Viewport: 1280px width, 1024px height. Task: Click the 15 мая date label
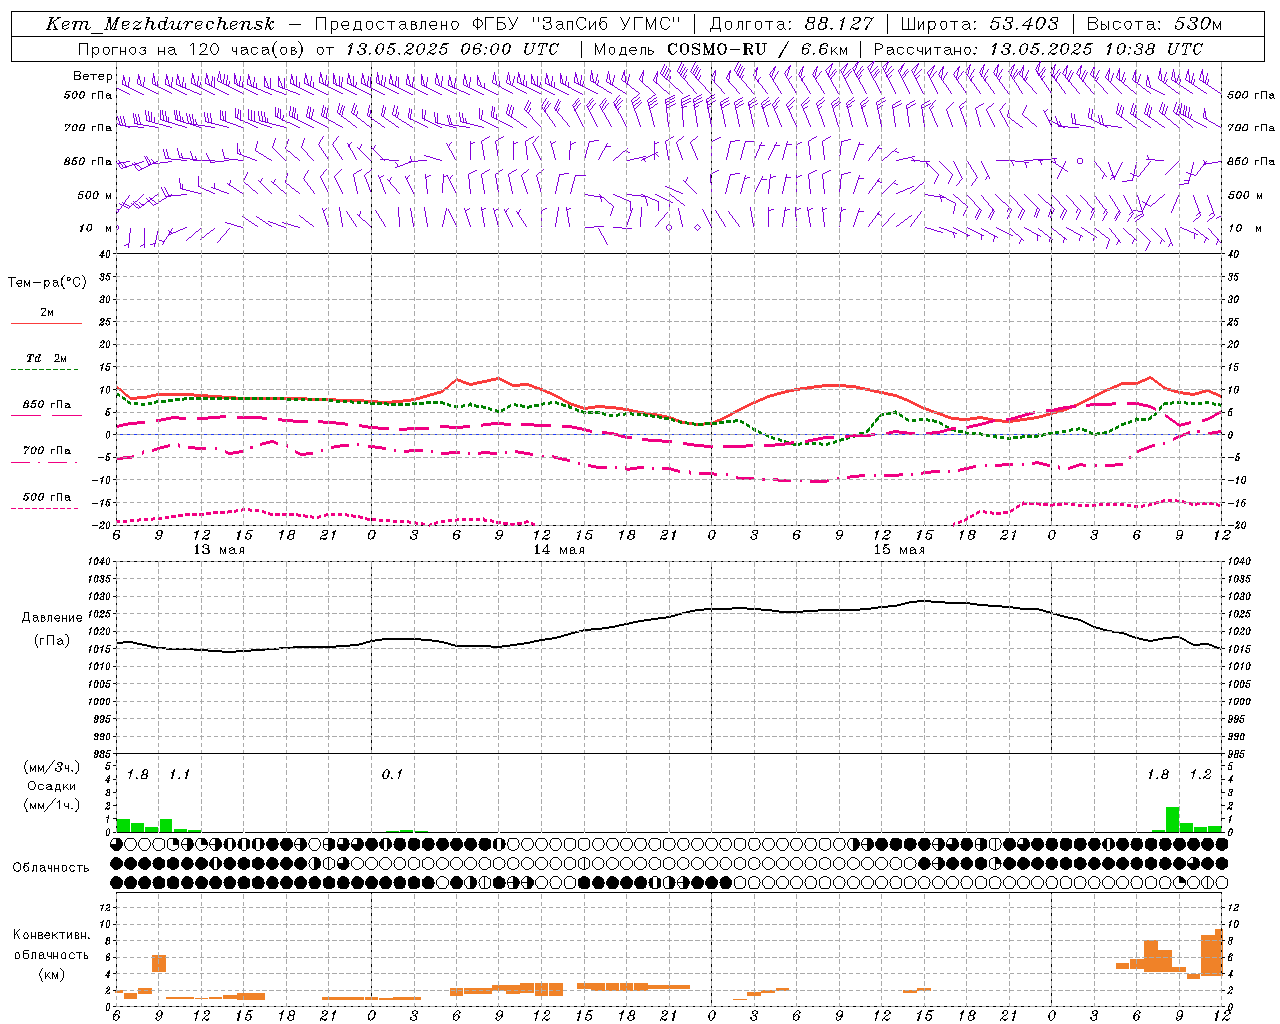[x=899, y=550]
